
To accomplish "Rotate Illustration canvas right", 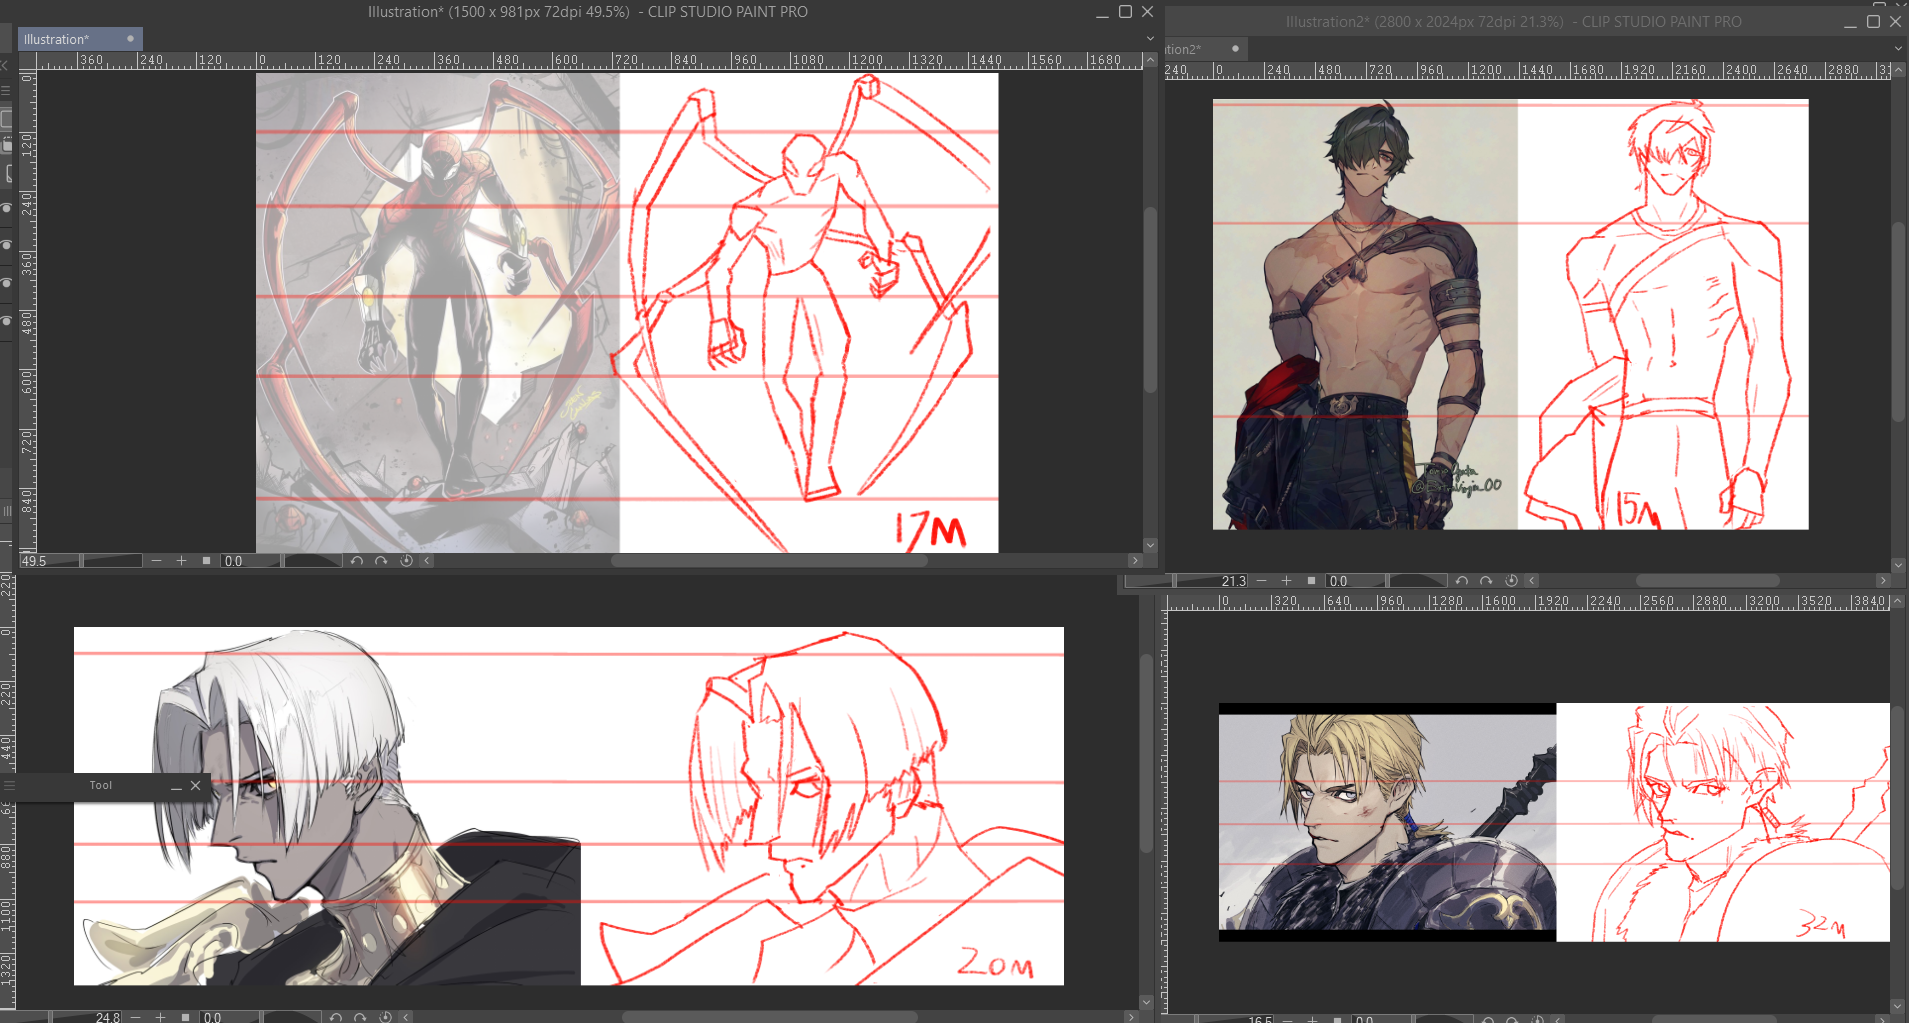I will click(381, 561).
